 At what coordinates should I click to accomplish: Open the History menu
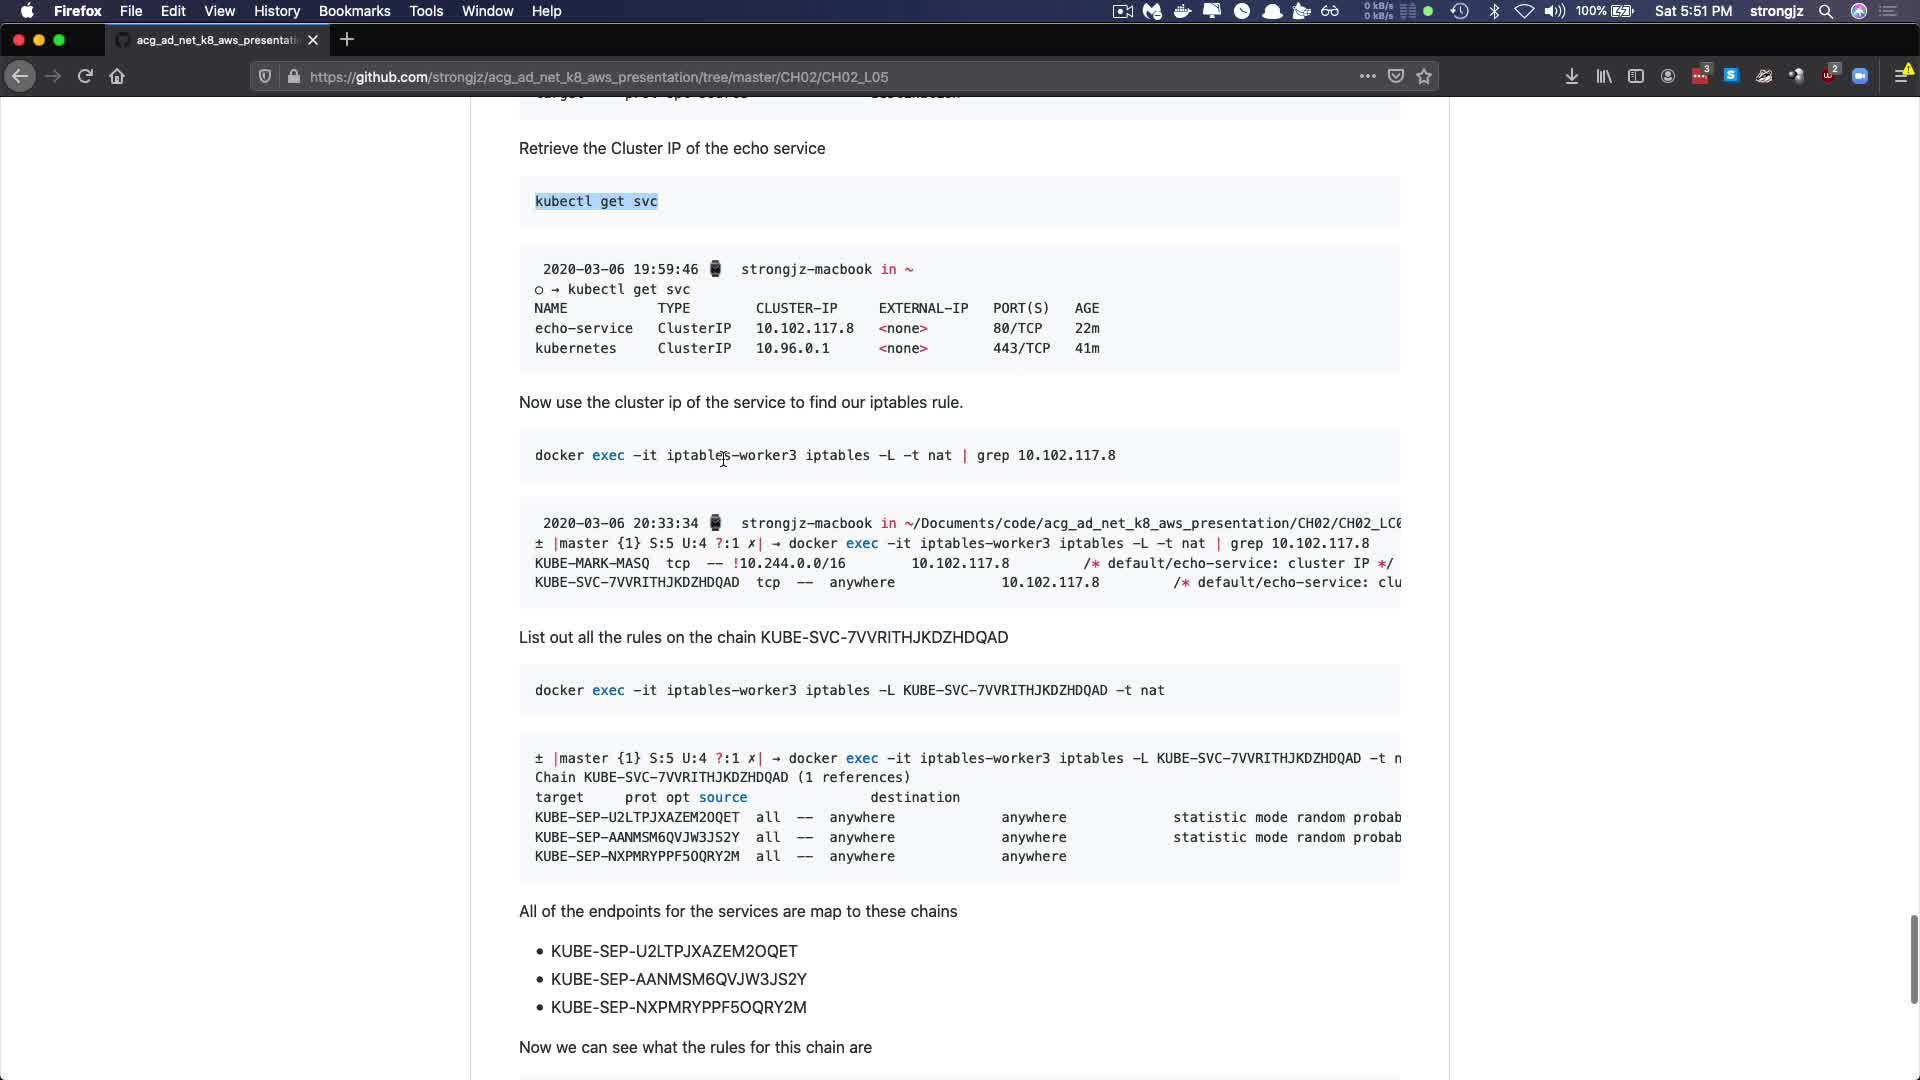[277, 11]
